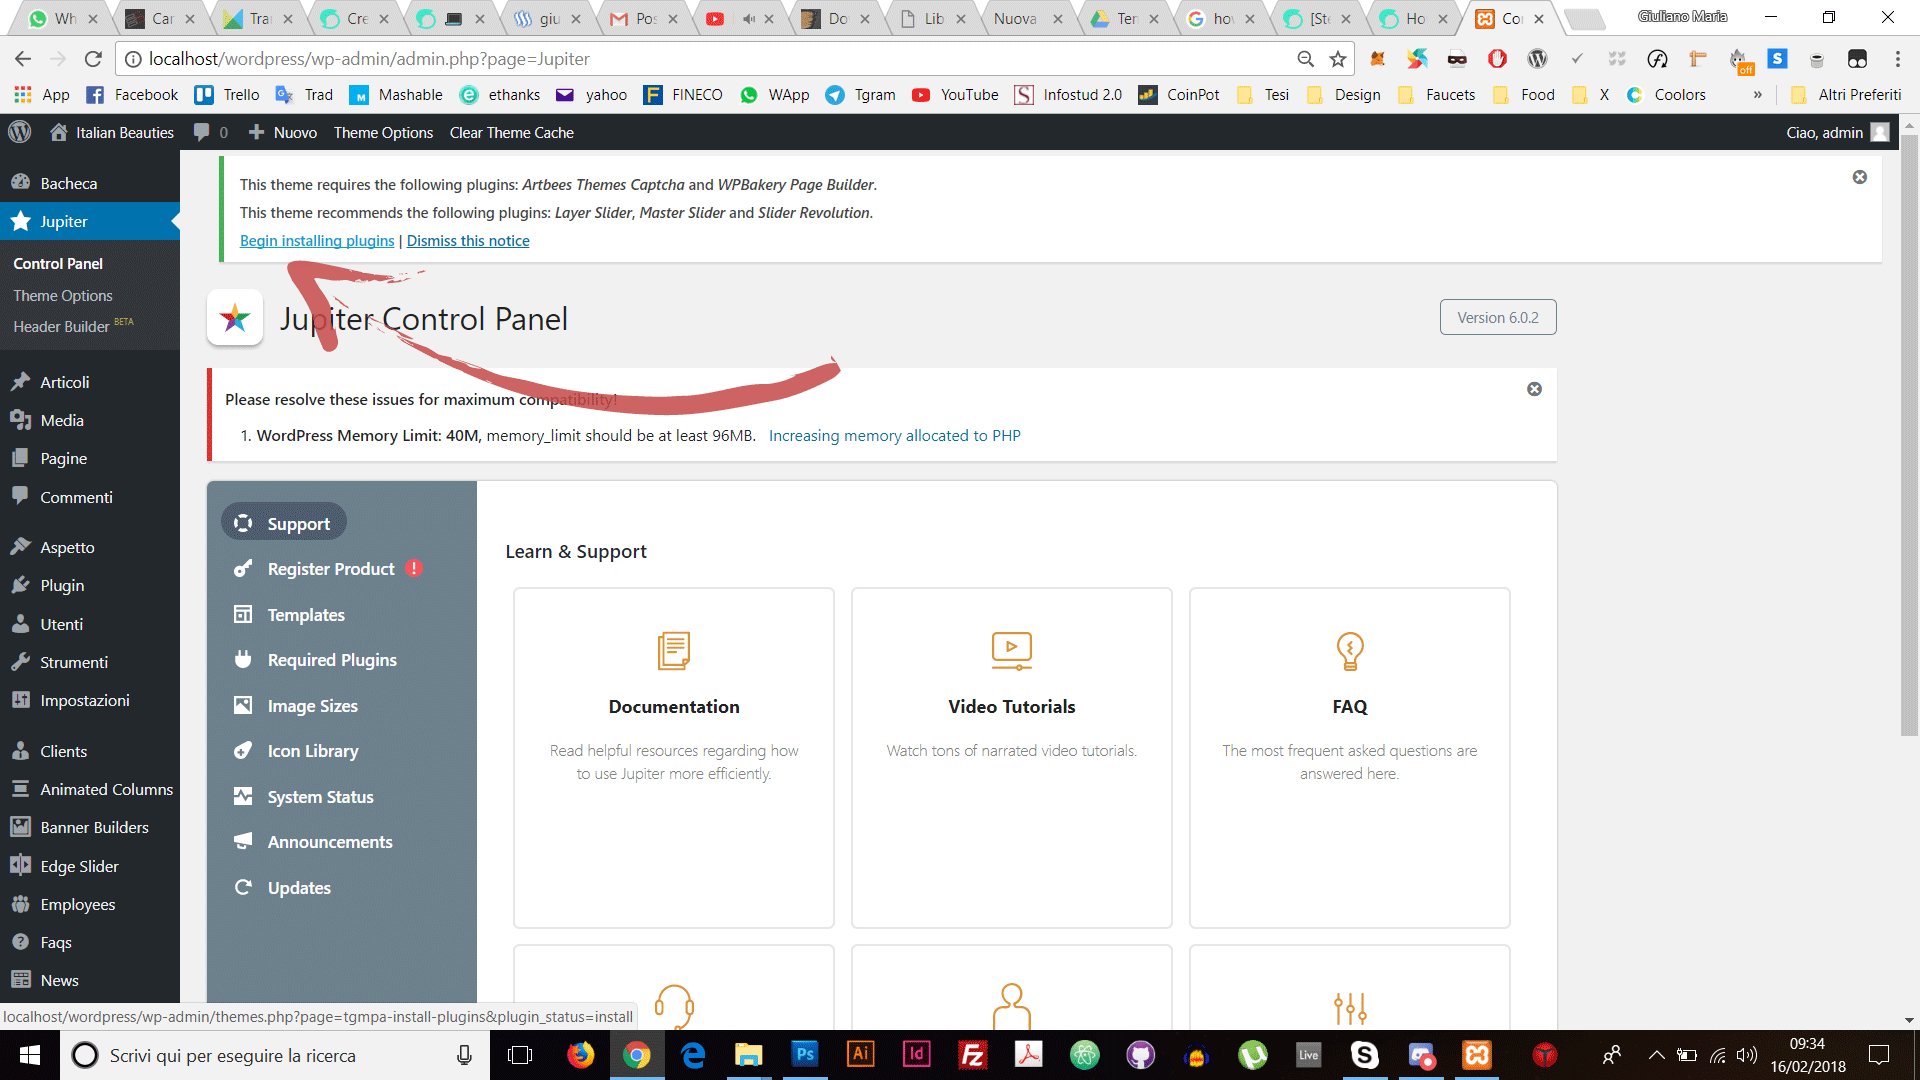Screen dimensions: 1920x1080
Task: Open the notification center icon
Action: tap(1879, 1055)
